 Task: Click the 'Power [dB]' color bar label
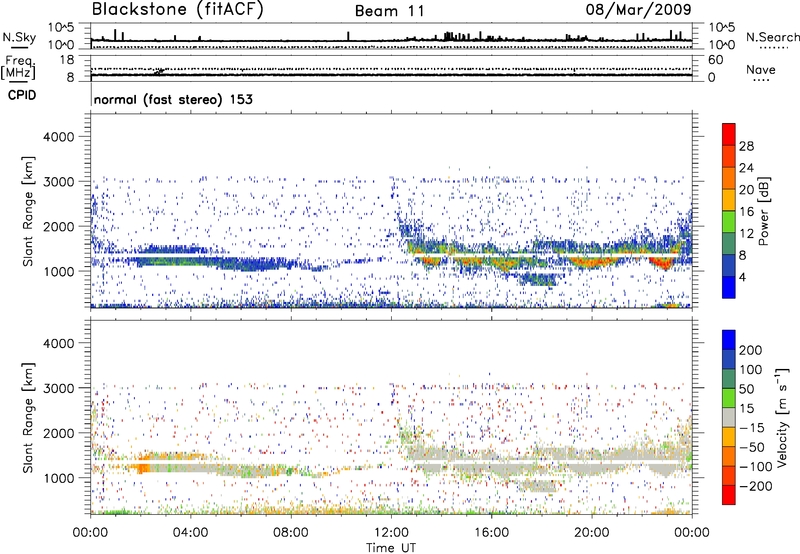pyautogui.click(x=763, y=211)
